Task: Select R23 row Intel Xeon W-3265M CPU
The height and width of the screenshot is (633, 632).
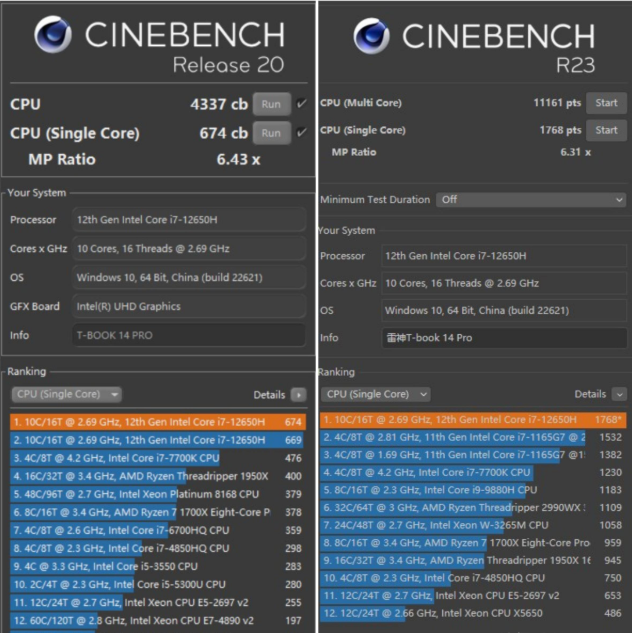Action: tap(473, 525)
